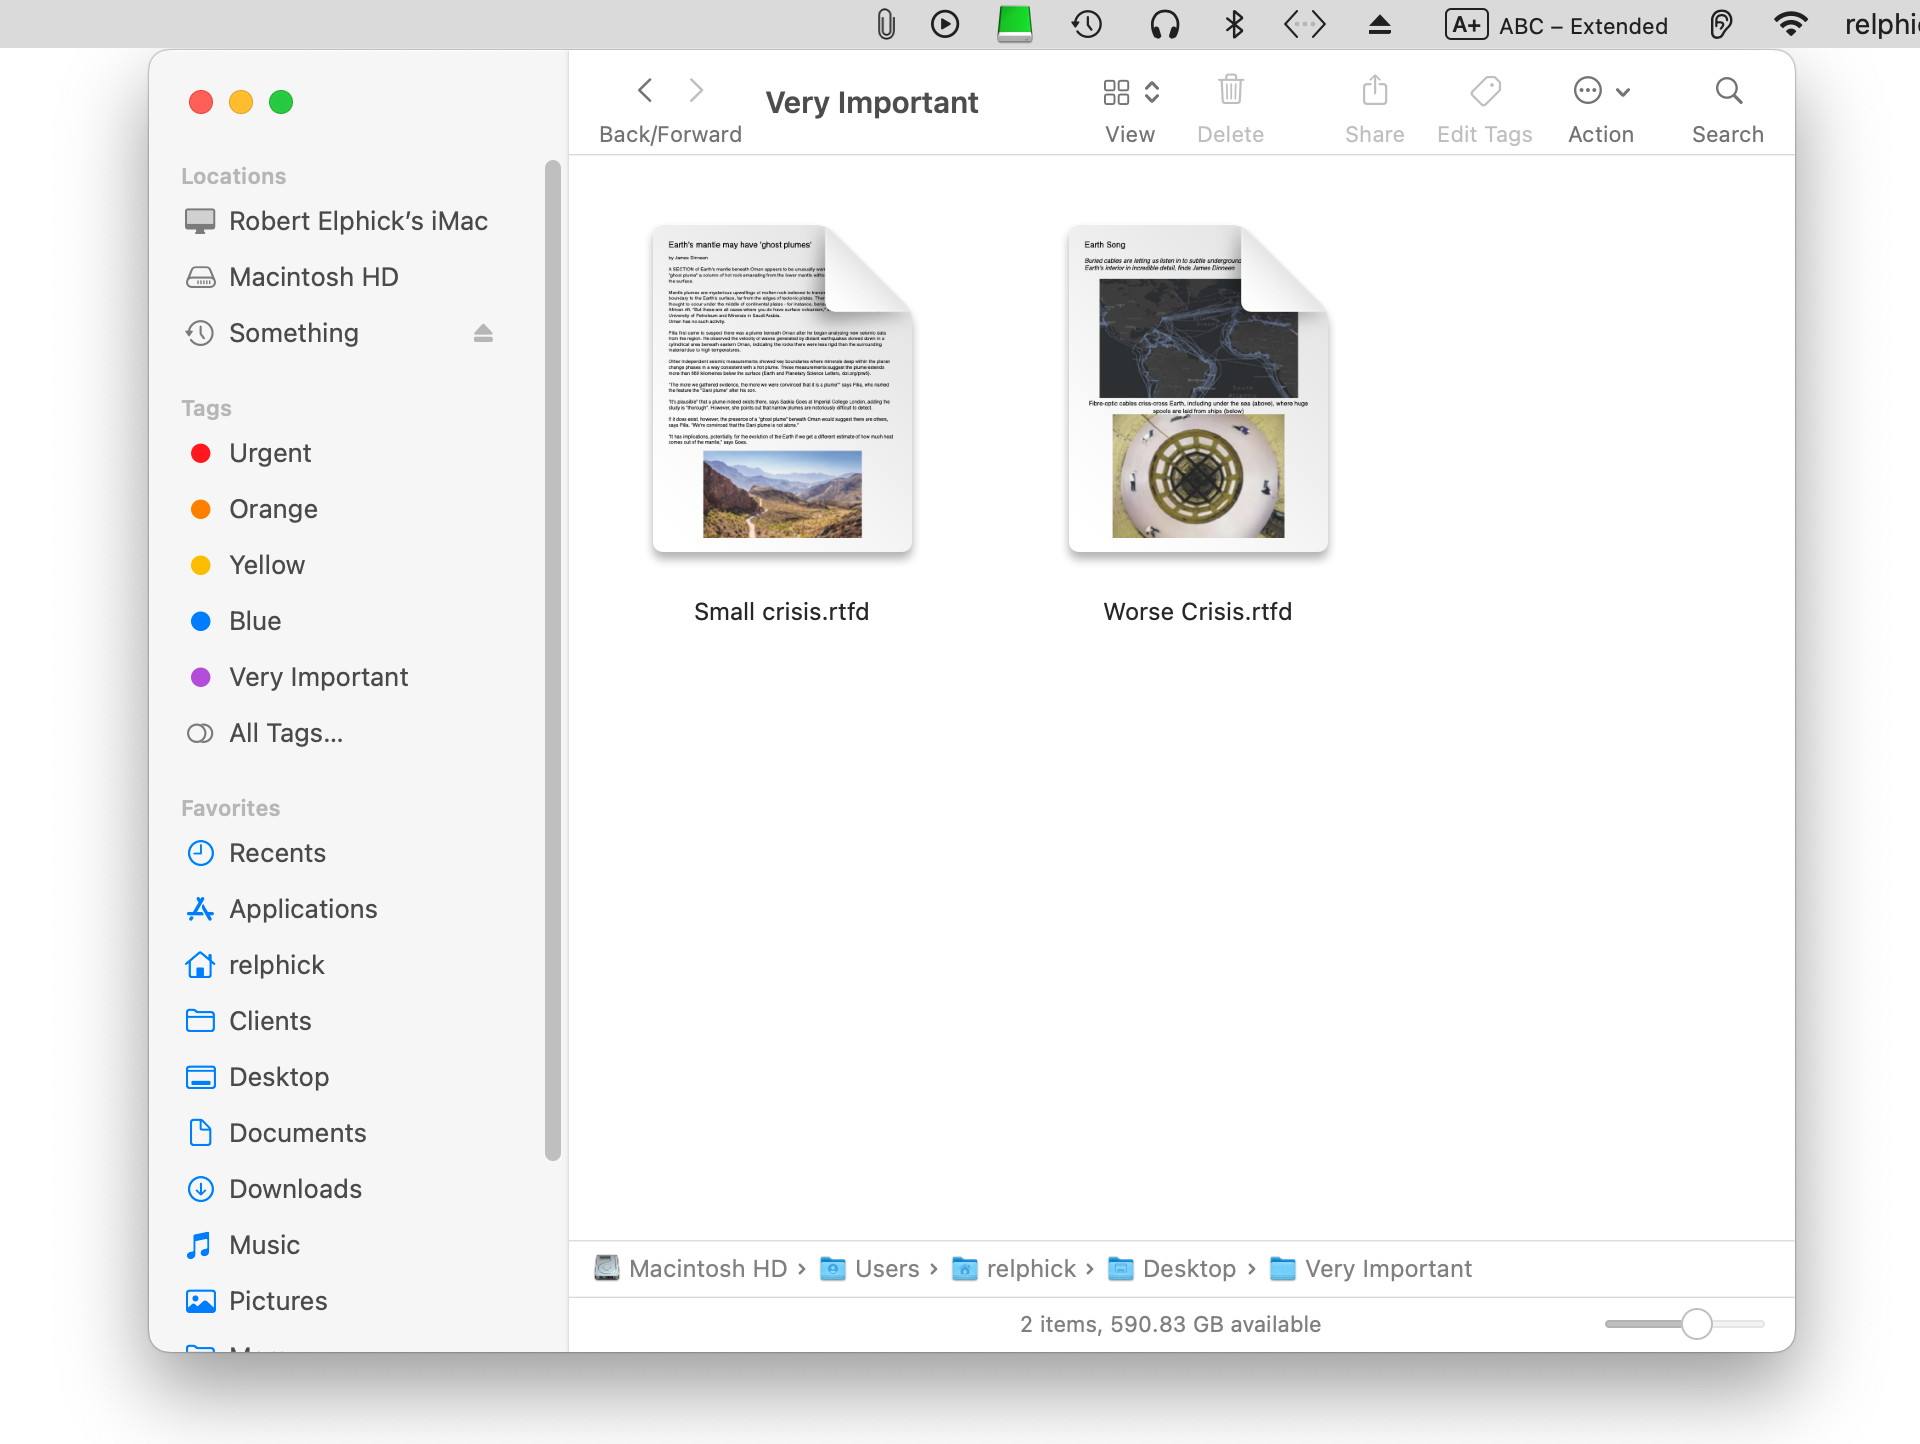This screenshot has height=1444, width=1920.
Task: Open the View mode dropdown
Action: (x=1131, y=92)
